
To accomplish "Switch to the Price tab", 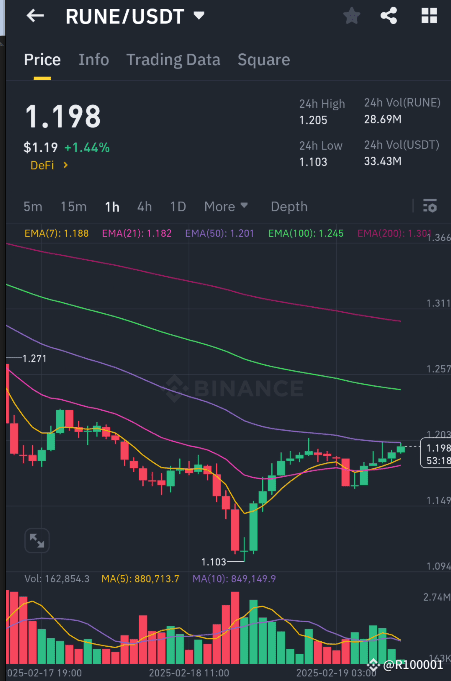I will pos(42,60).
